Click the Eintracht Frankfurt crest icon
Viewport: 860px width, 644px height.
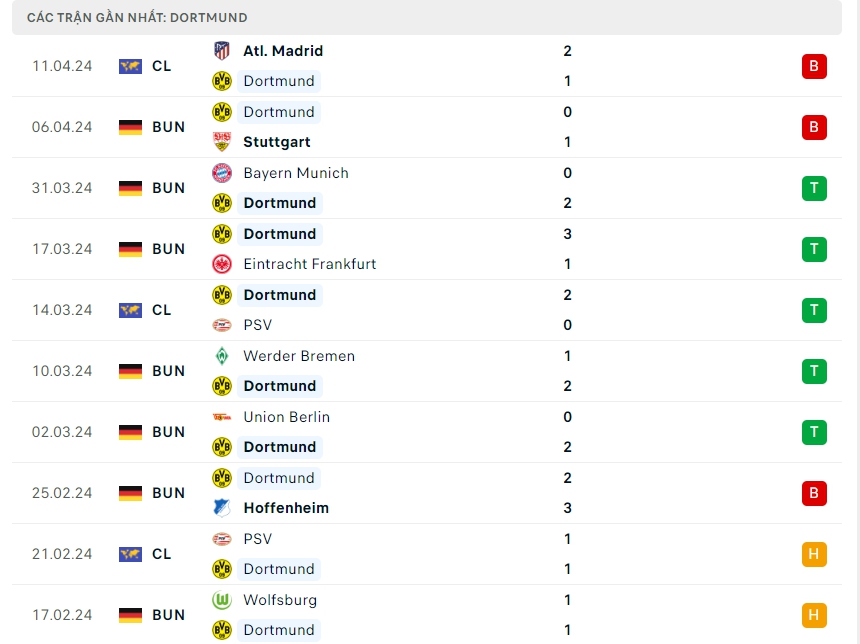[222, 264]
